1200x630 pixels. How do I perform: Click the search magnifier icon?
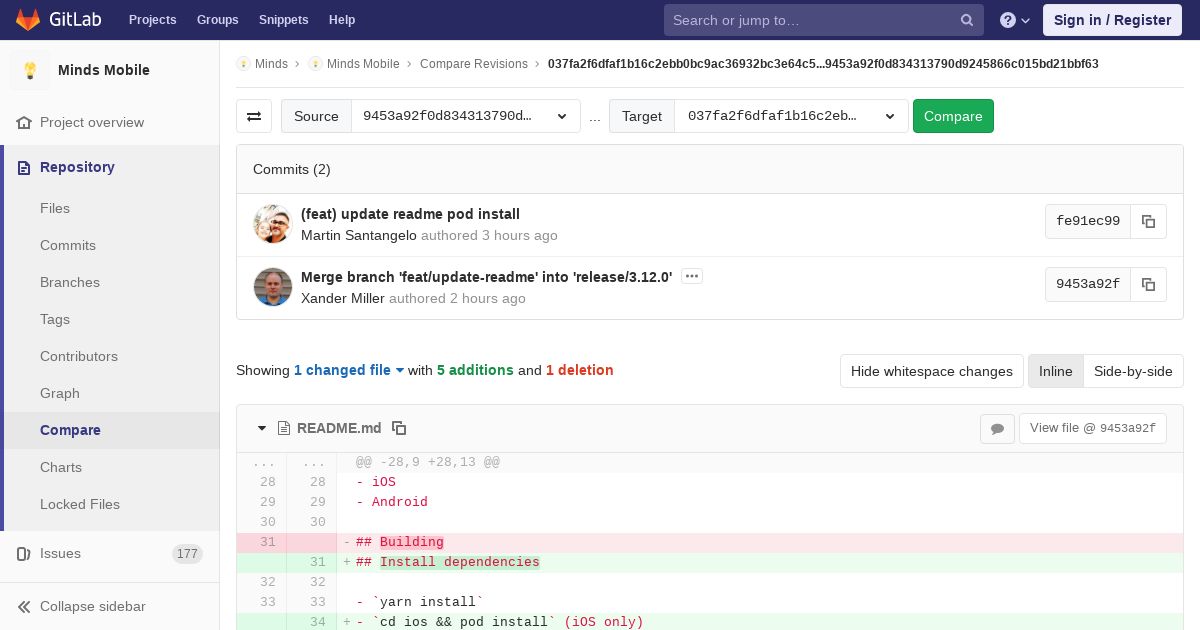(967, 20)
